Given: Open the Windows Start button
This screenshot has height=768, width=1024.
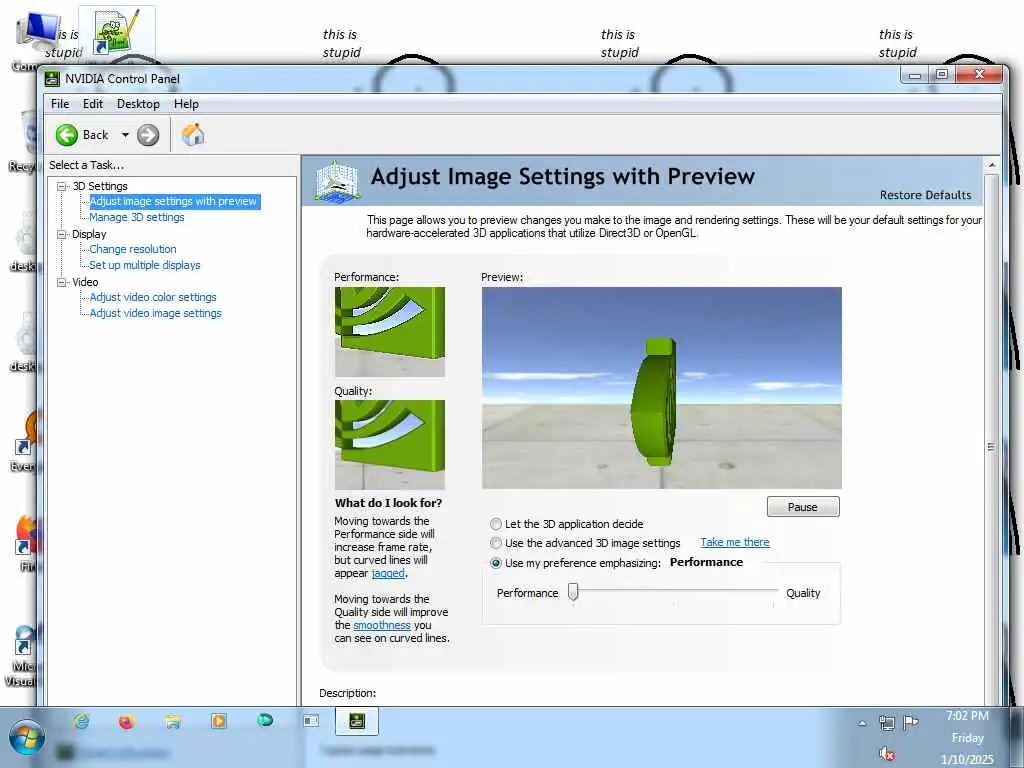Looking at the screenshot, I should 26,738.
